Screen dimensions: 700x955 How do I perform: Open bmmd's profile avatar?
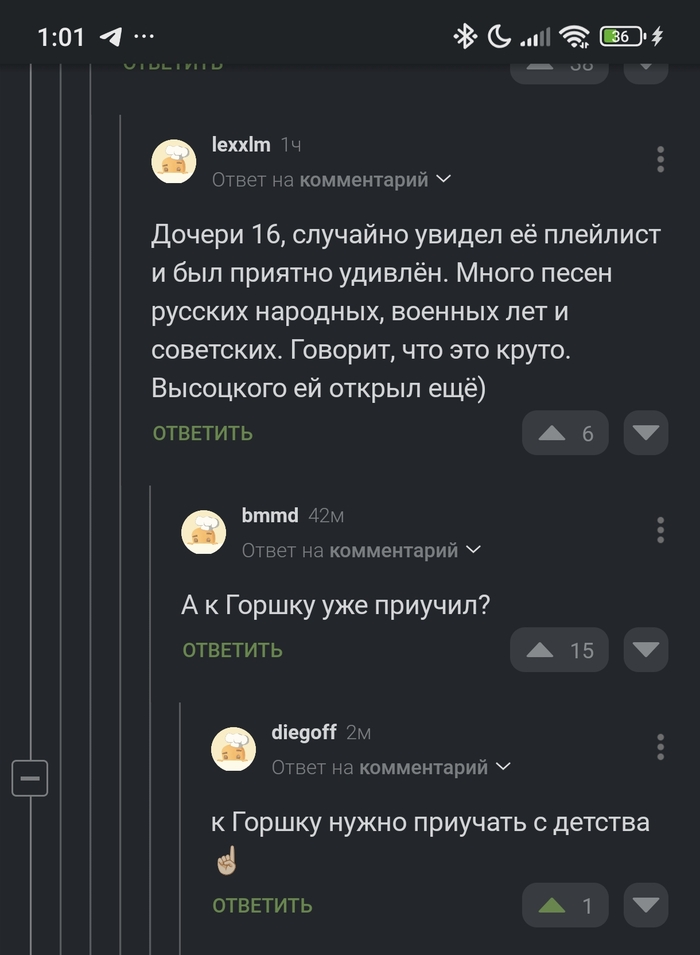(204, 531)
